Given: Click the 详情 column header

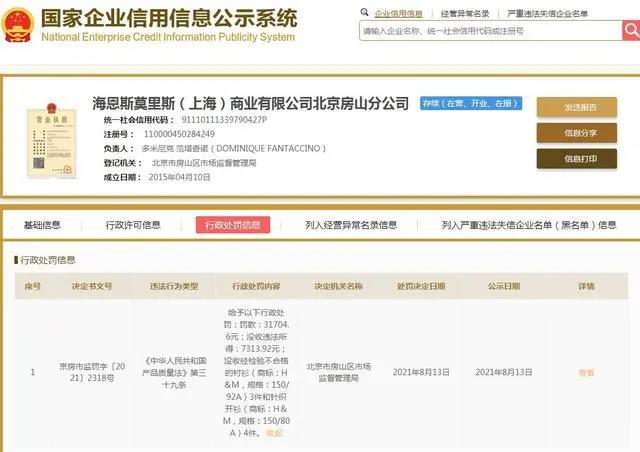Looking at the screenshot, I should [586, 286].
